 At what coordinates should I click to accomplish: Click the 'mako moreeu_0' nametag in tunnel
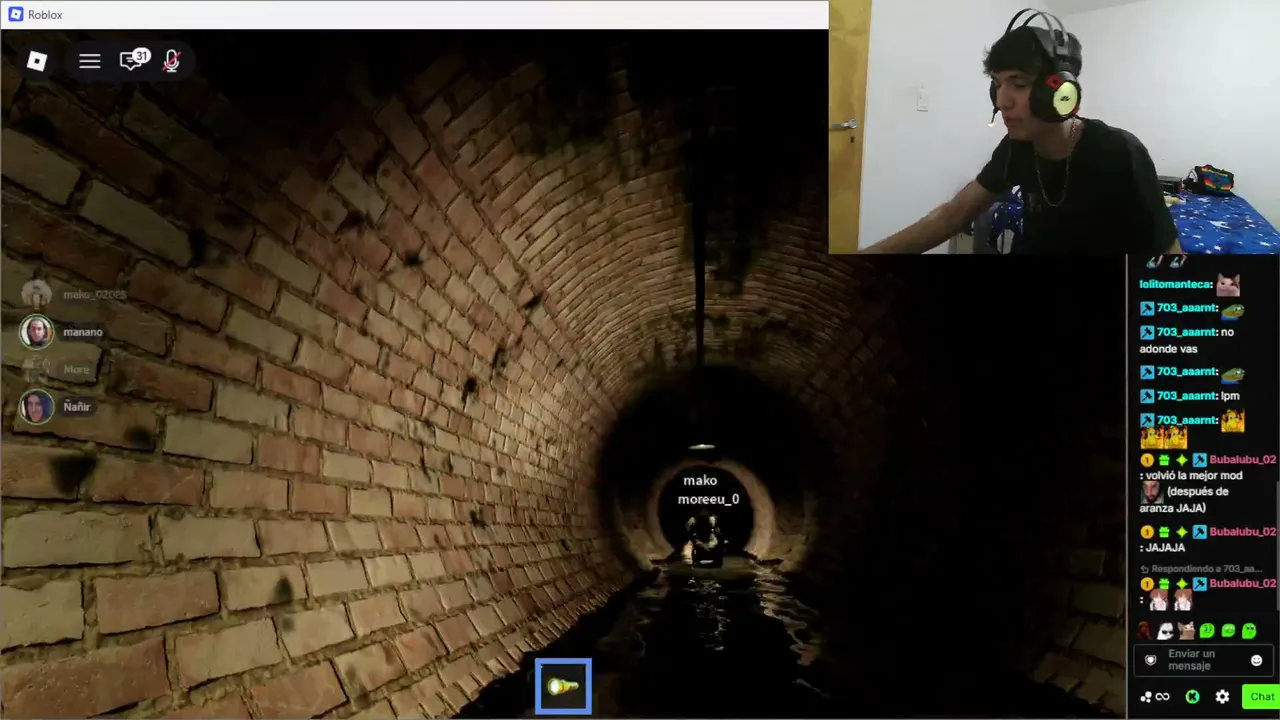709,490
